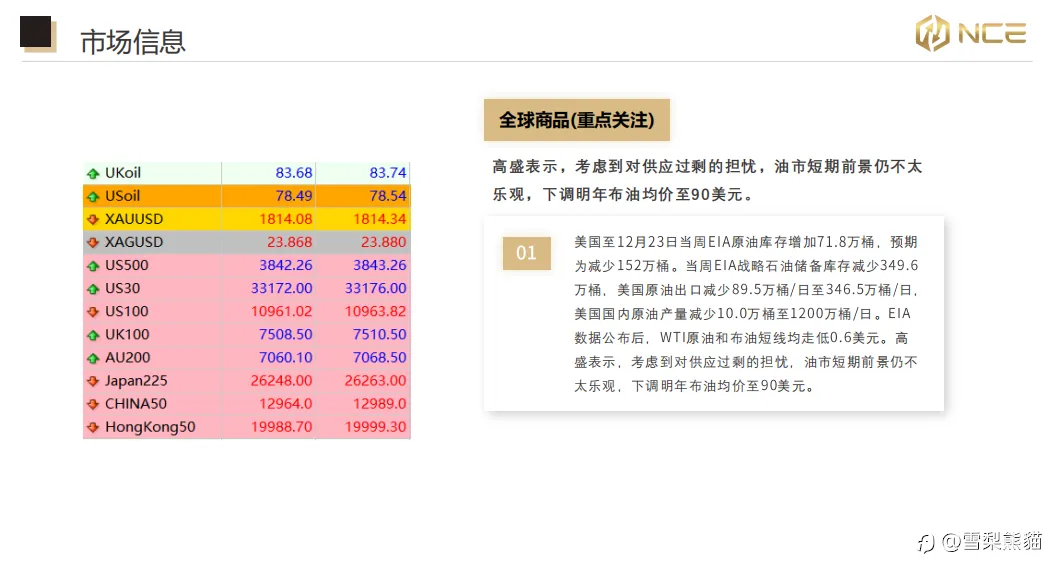1053x579 pixels.
Task: Click XAGUSD ask price 23.880
Action: (x=383, y=242)
